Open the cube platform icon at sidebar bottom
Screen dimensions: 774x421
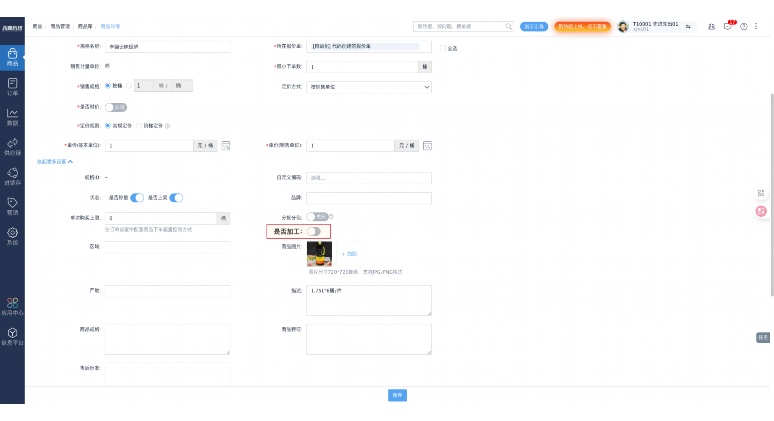(12, 336)
